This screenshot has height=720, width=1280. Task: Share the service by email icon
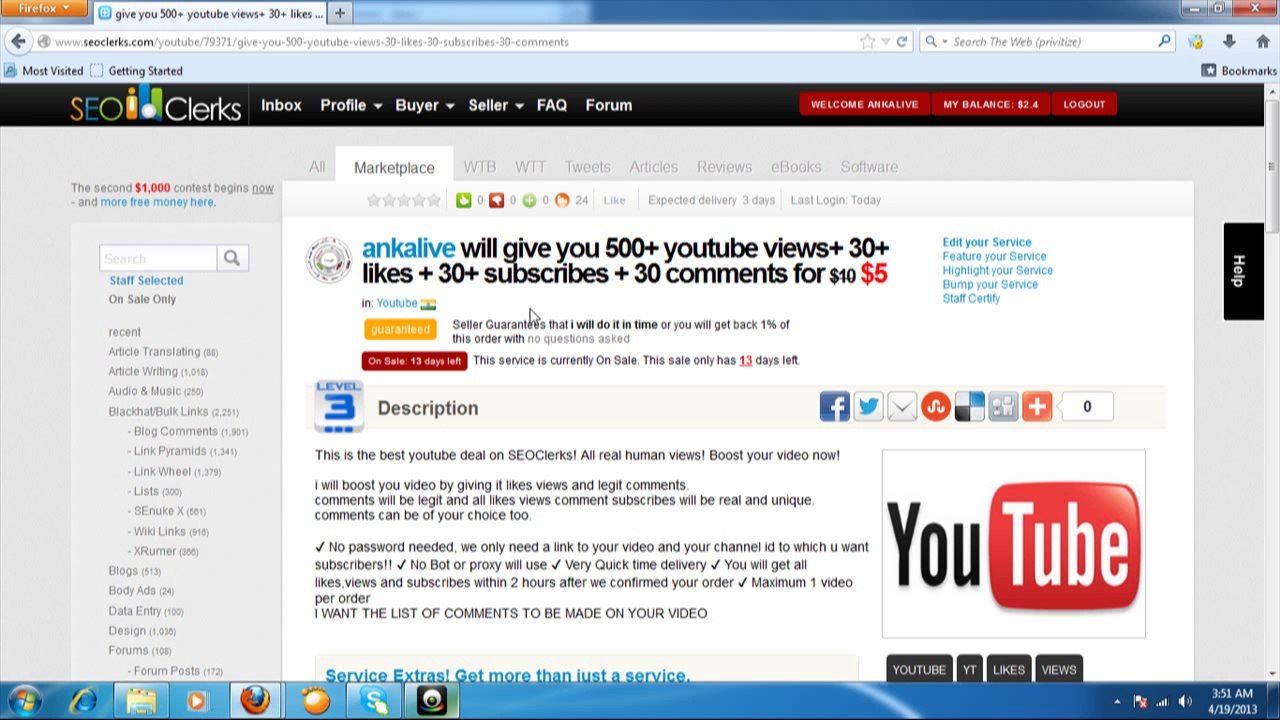pyautogui.click(x=902, y=407)
